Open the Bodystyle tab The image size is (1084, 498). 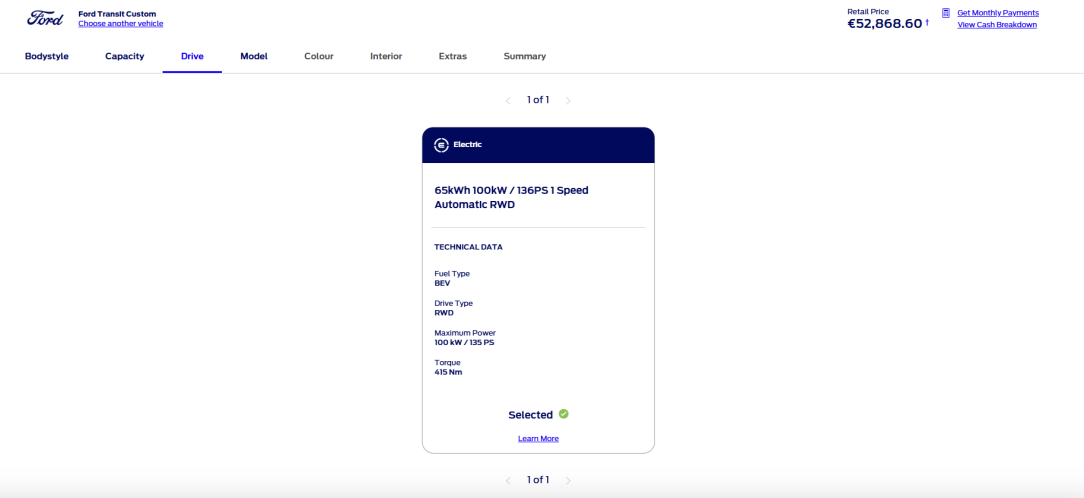(47, 56)
